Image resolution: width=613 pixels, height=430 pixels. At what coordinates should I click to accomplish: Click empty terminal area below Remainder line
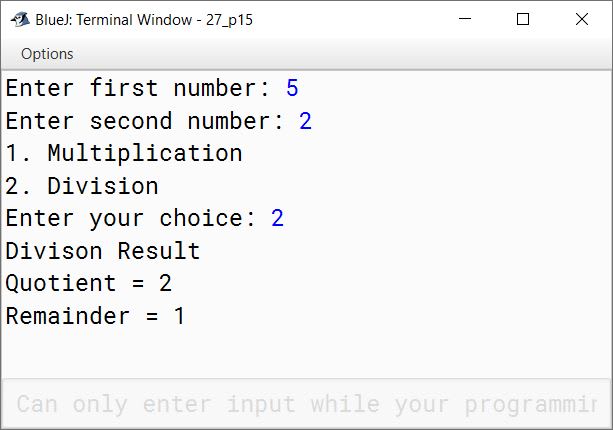point(306,354)
